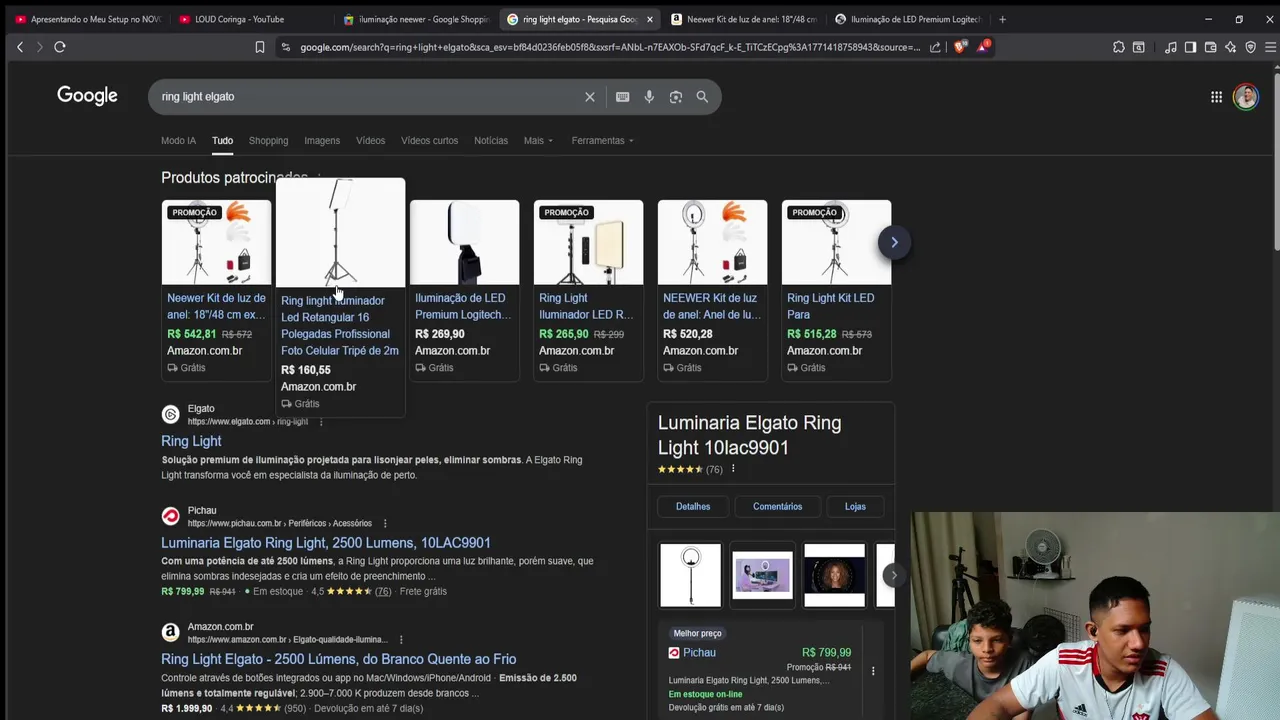Open options for Pichau store offer
The image size is (1280, 720).
[x=873, y=672]
